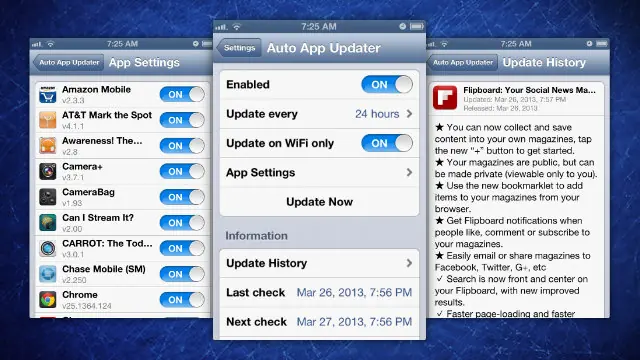Viewport: 640px width, 360px height.
Task: Open the App Settings row chevron
Action: click(x=409, y=173)
